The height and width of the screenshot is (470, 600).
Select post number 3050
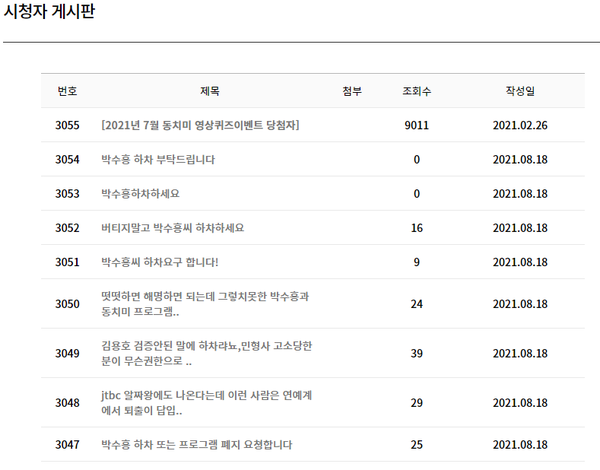click(x=67, y=304)
